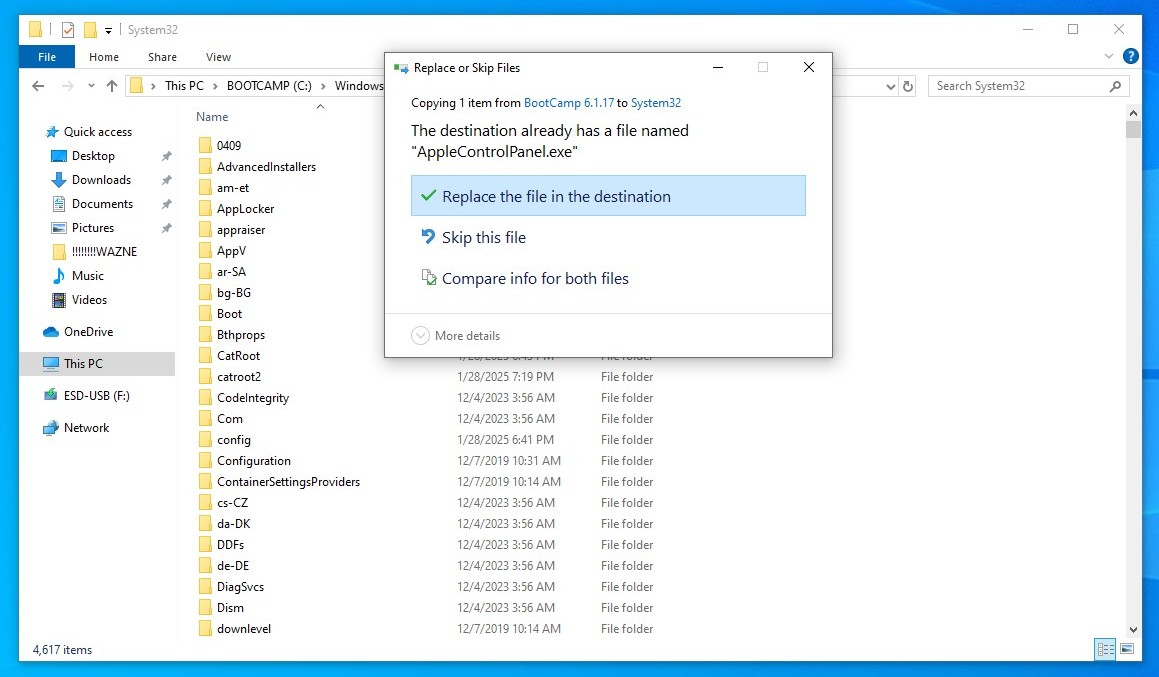The width and height of the screenshot is (1159, 677).
Task: Select the DDFs folder
Action: tap(230, 545)
